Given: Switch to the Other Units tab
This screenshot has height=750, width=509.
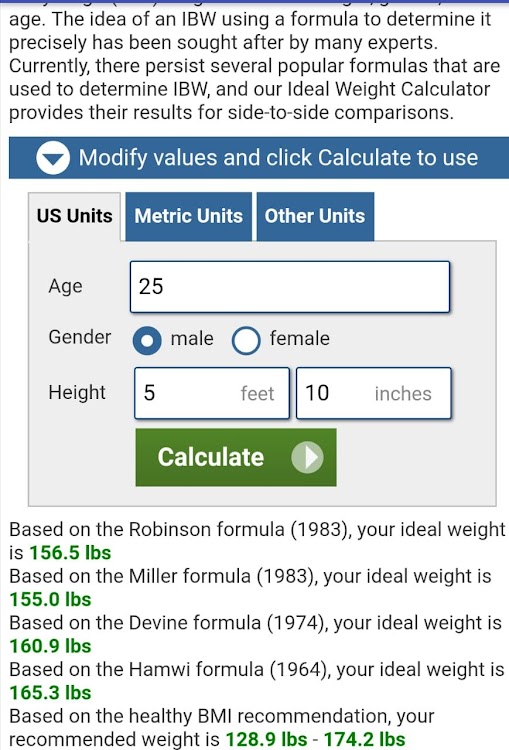Looking at the screenshot, I should 315,216.
